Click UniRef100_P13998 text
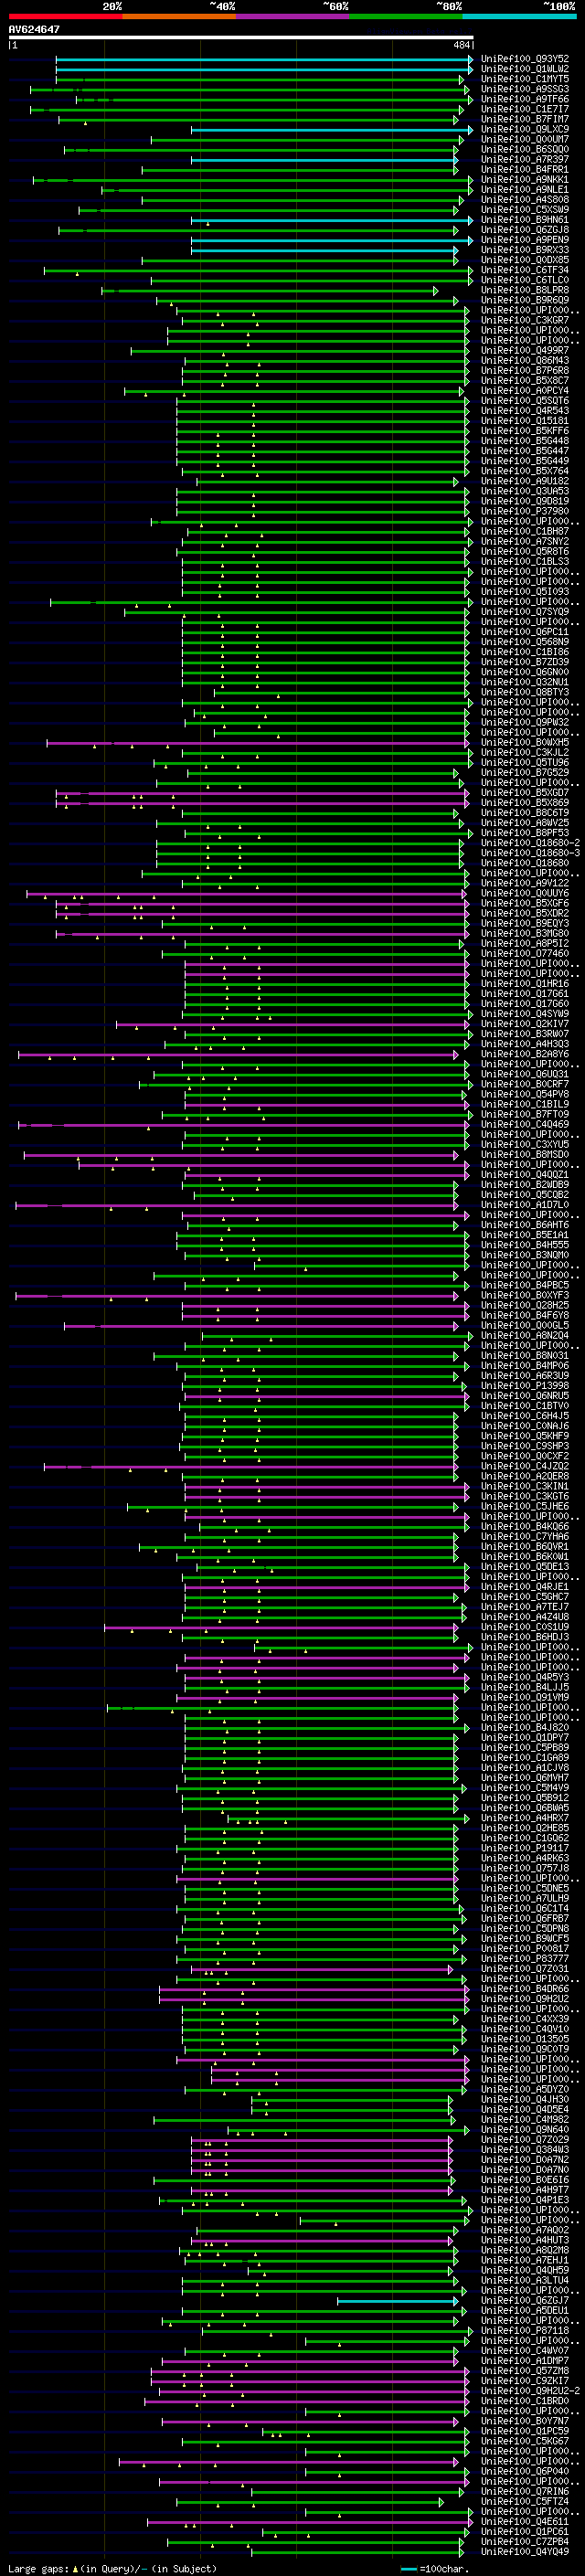Viewport: 585px width, 2576px height. [525, 1386]
